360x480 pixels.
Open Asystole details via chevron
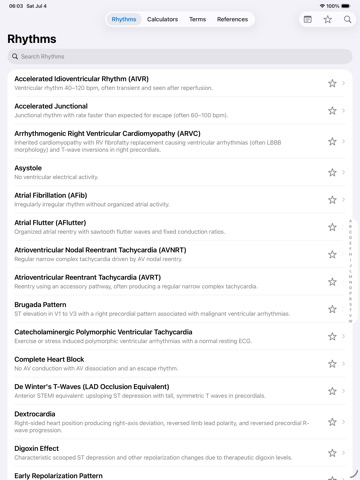[x=343, y=172]
